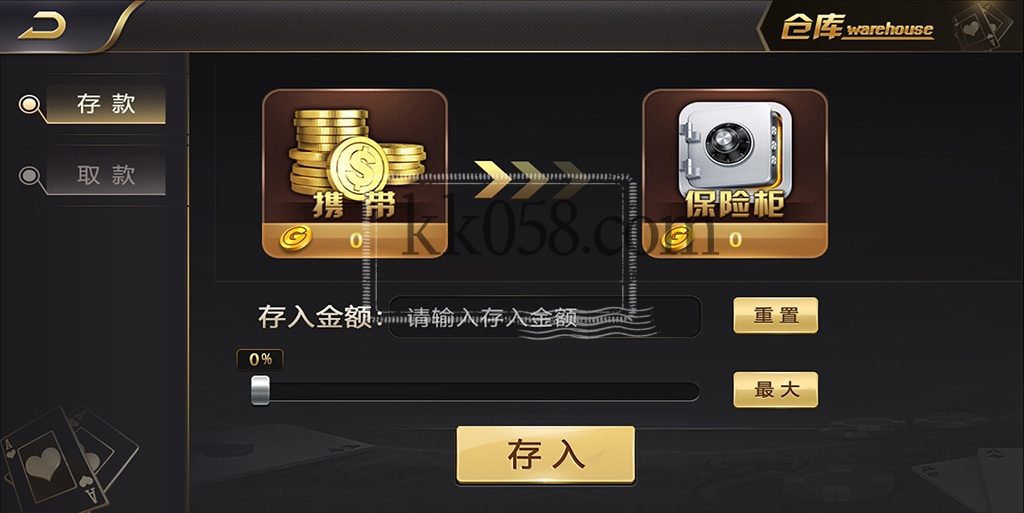This screenshot has width=1024, height=513.
Task: Click the 最大 max button
Action: point(776,390)
